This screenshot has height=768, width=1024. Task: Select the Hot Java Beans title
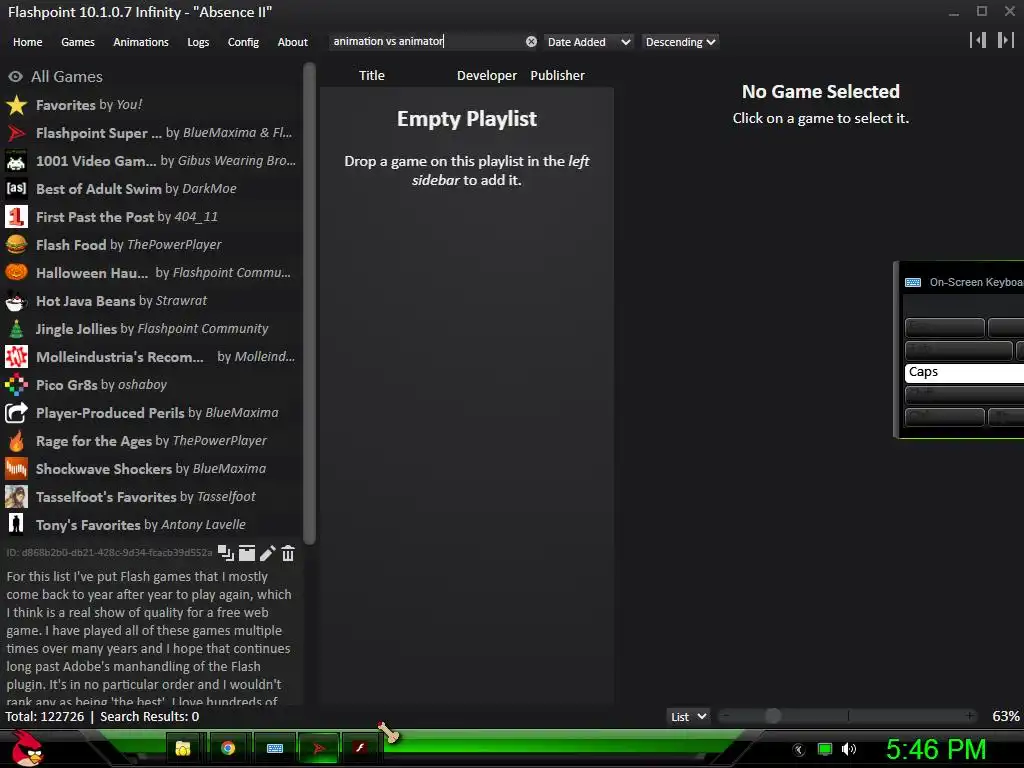point(86,300)
